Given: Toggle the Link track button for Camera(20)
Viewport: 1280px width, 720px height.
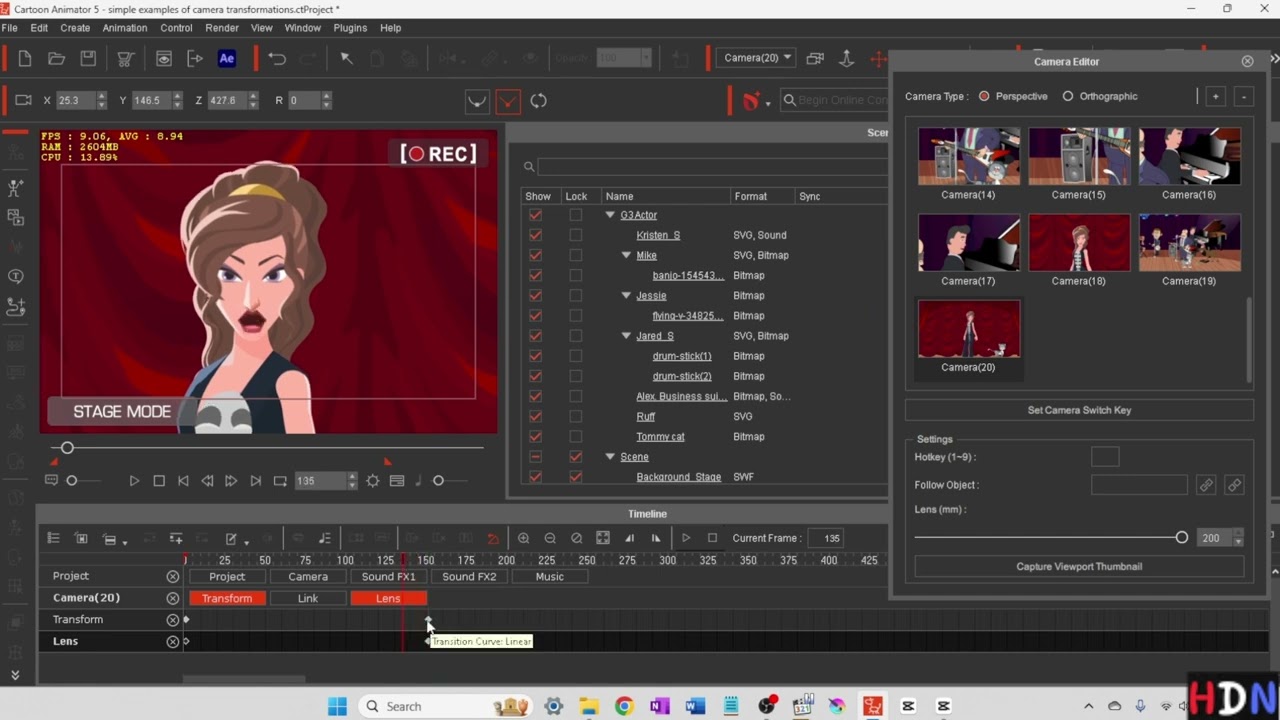Looking at the screenshot, I should coord(308,598).
